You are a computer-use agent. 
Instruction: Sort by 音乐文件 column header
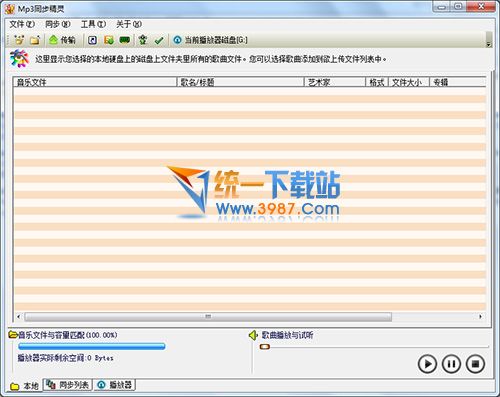tap(95, 82)
